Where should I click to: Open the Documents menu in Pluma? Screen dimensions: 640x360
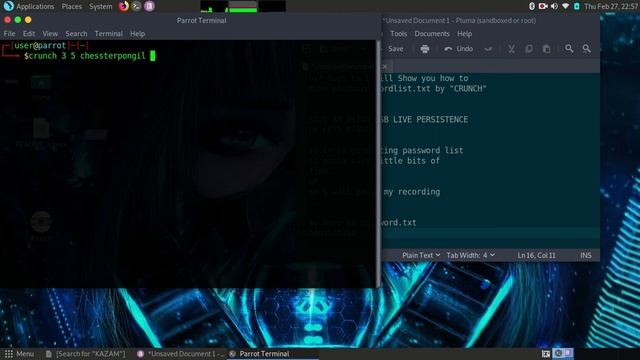click(432, 33)
